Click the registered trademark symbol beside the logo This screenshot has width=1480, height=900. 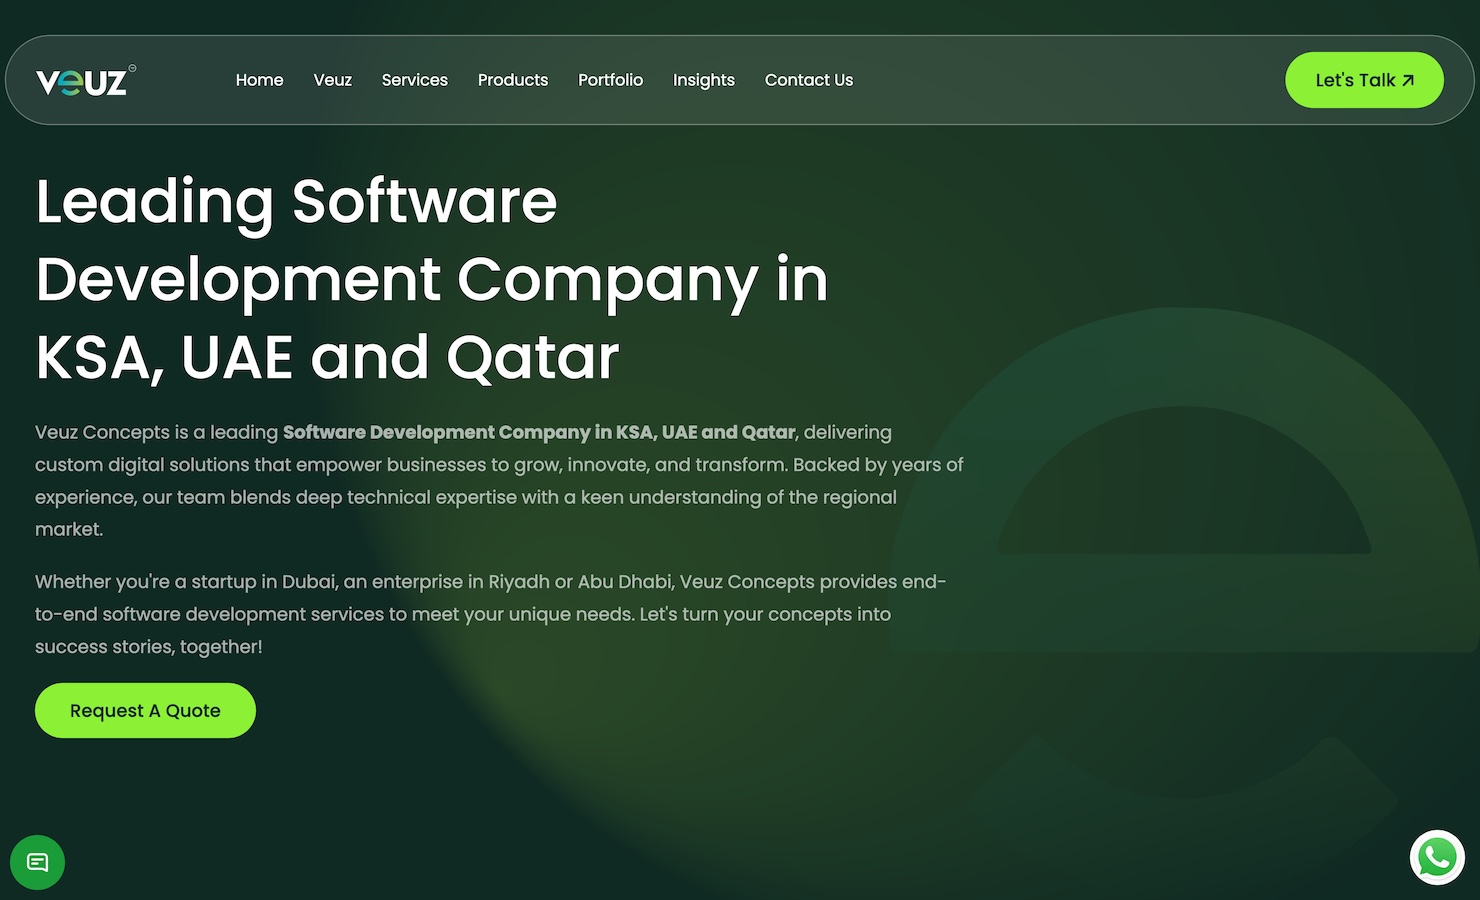[132, 68]
